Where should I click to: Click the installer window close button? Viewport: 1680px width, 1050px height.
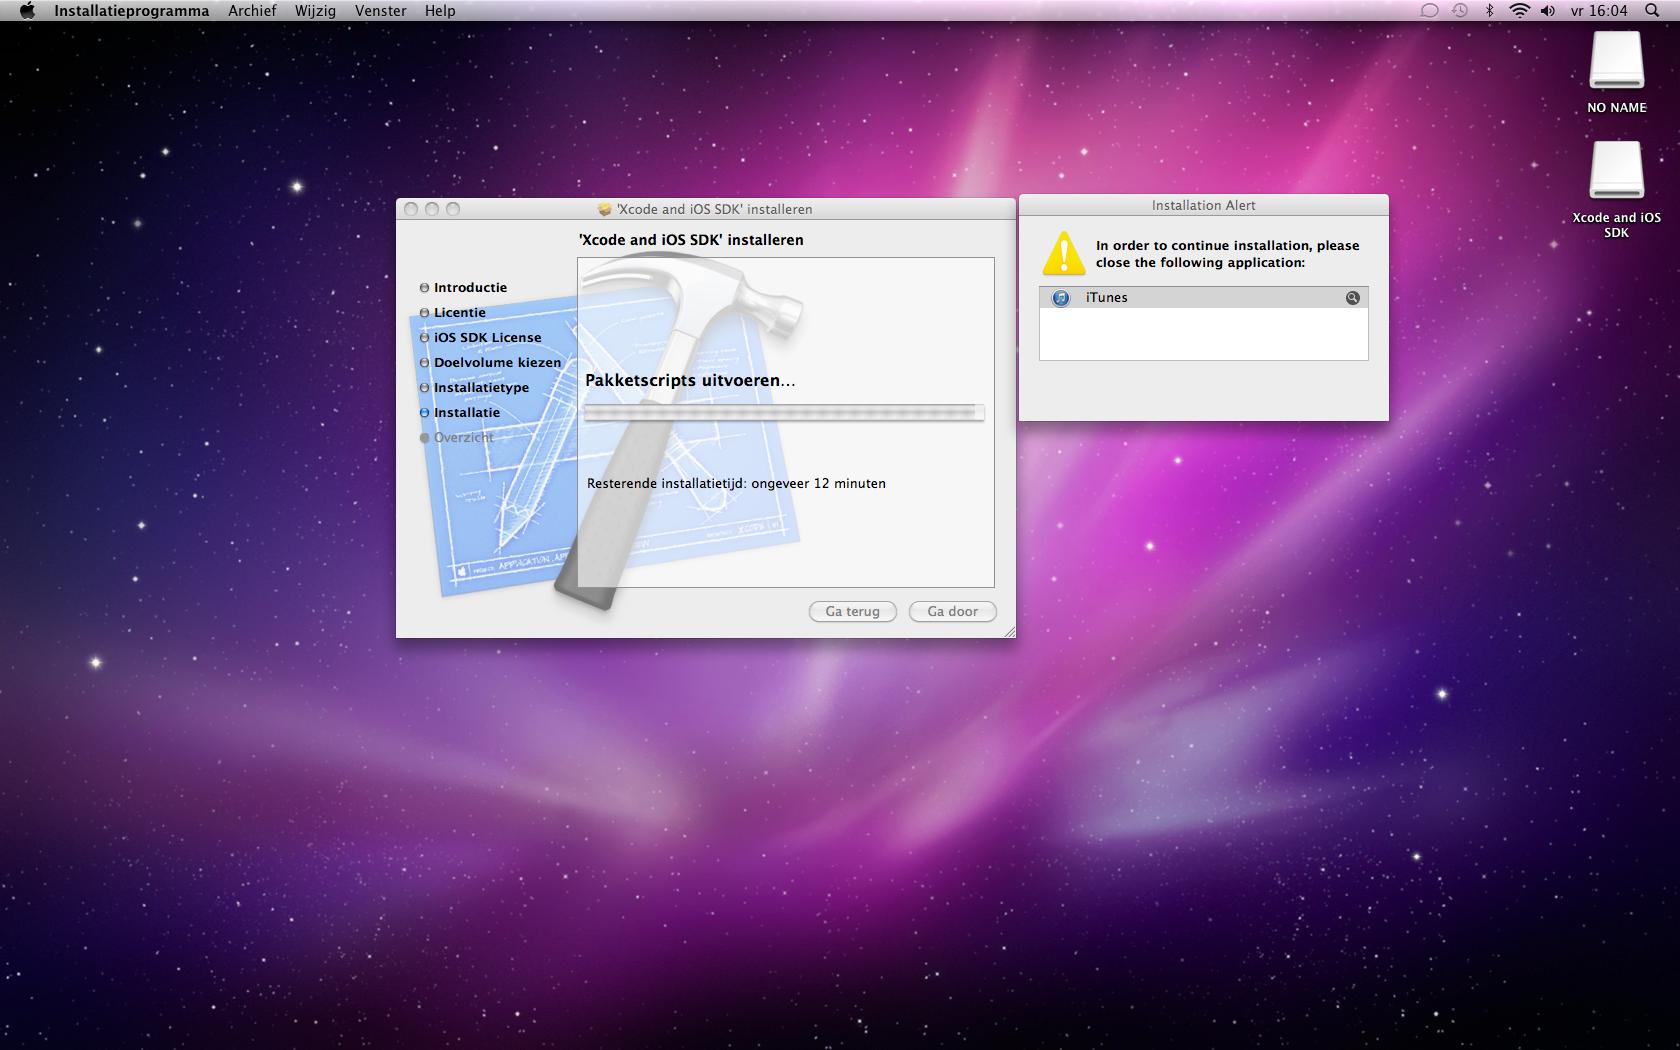[411, 209]
